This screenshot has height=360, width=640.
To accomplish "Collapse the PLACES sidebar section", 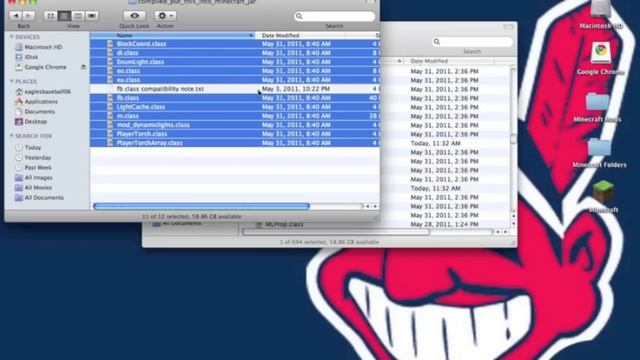I will coord(12,81).
